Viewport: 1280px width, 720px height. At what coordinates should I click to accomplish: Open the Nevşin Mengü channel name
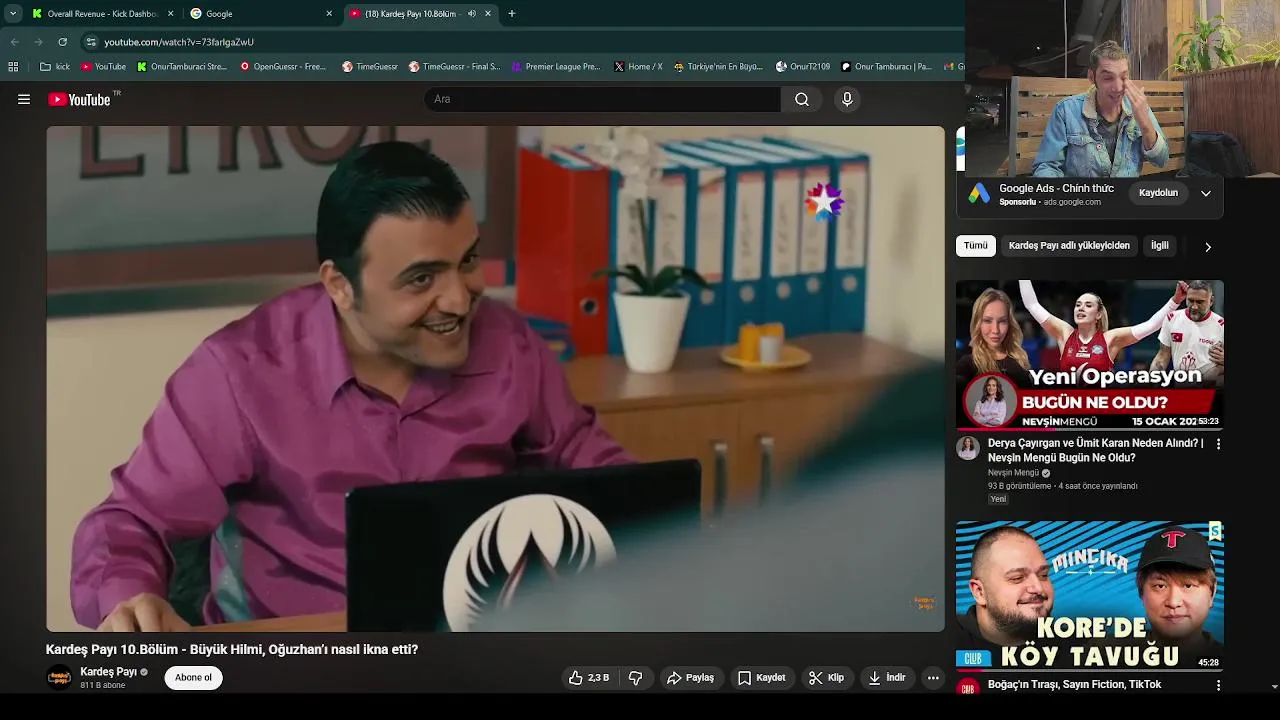tap(1013, 473)
